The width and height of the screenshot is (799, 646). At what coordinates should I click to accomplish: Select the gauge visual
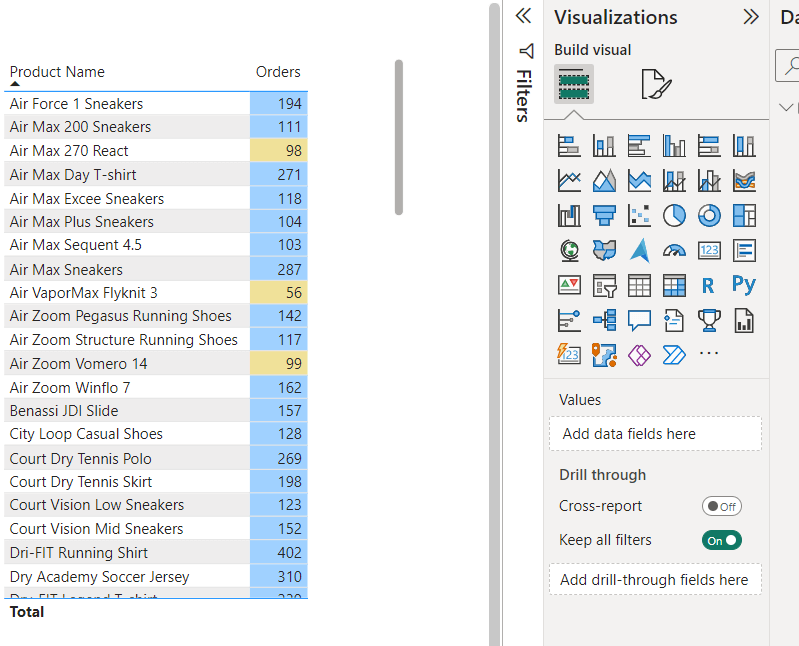click(674, 251)
